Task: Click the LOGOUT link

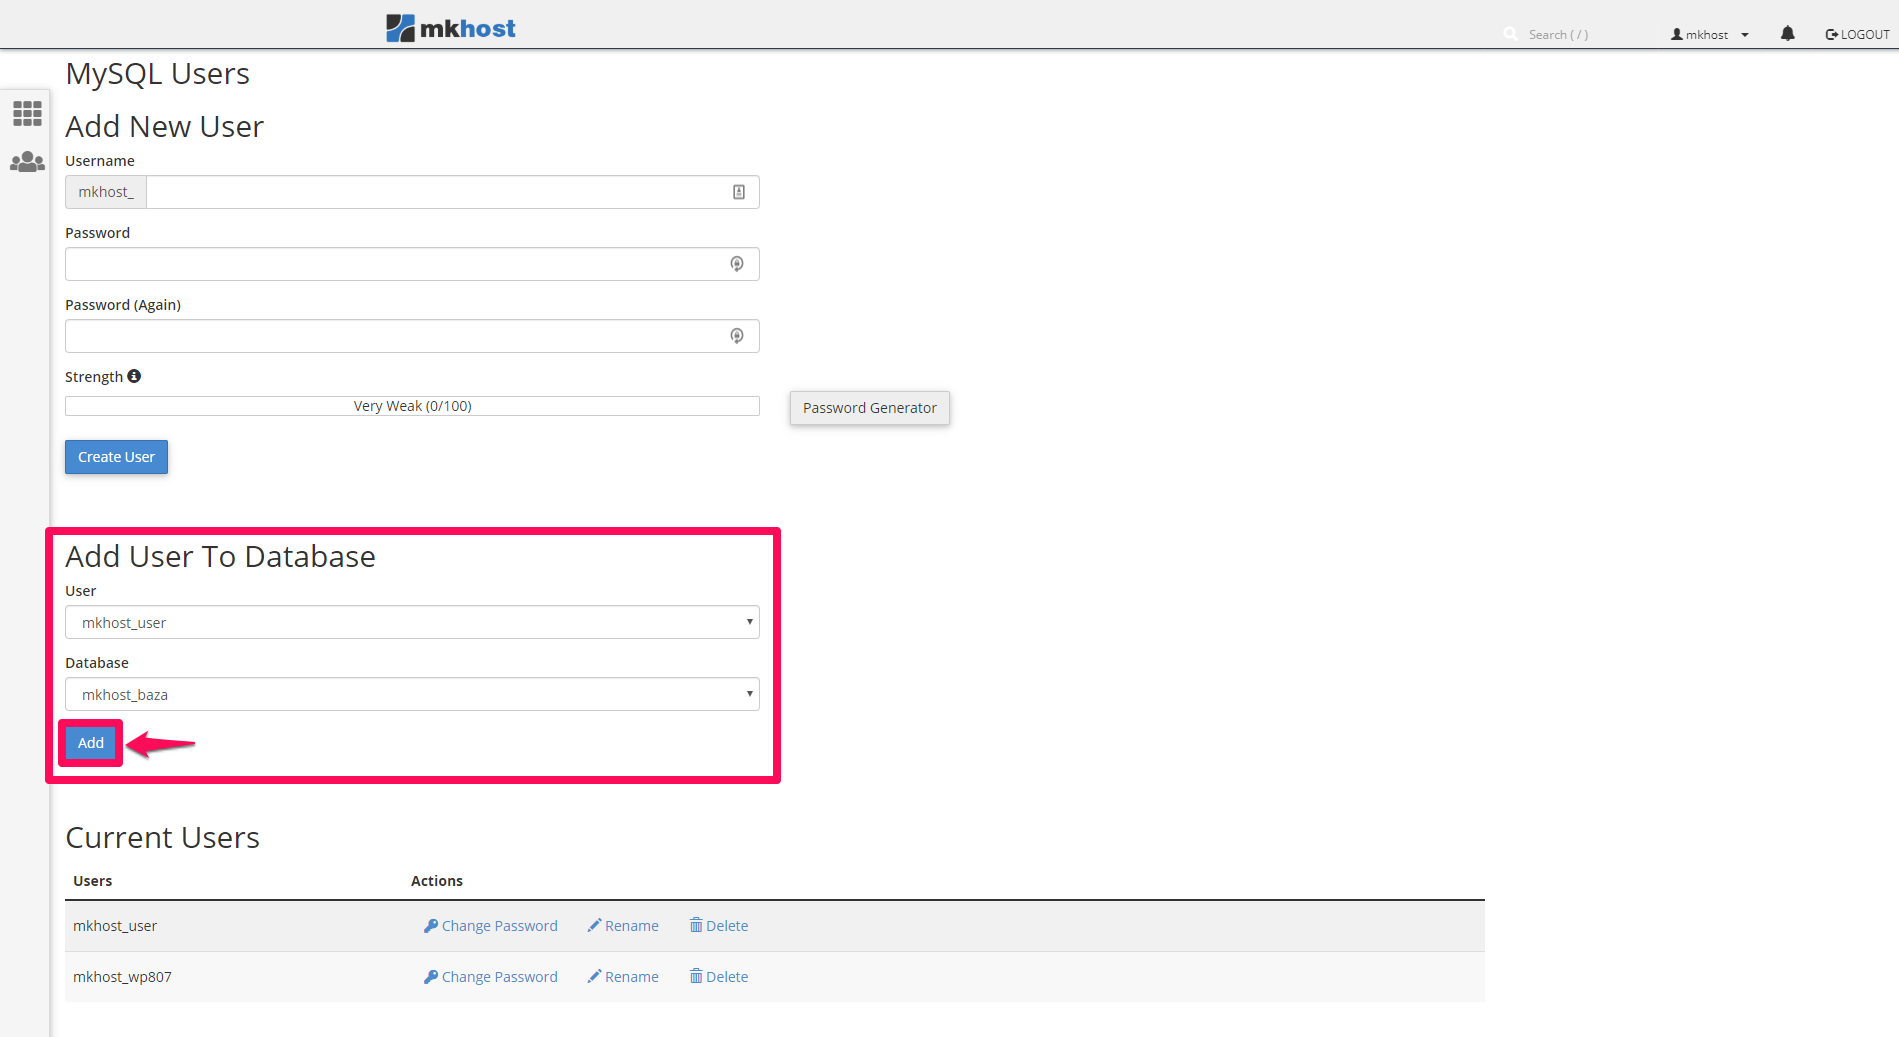Action: click(1857, 34)
